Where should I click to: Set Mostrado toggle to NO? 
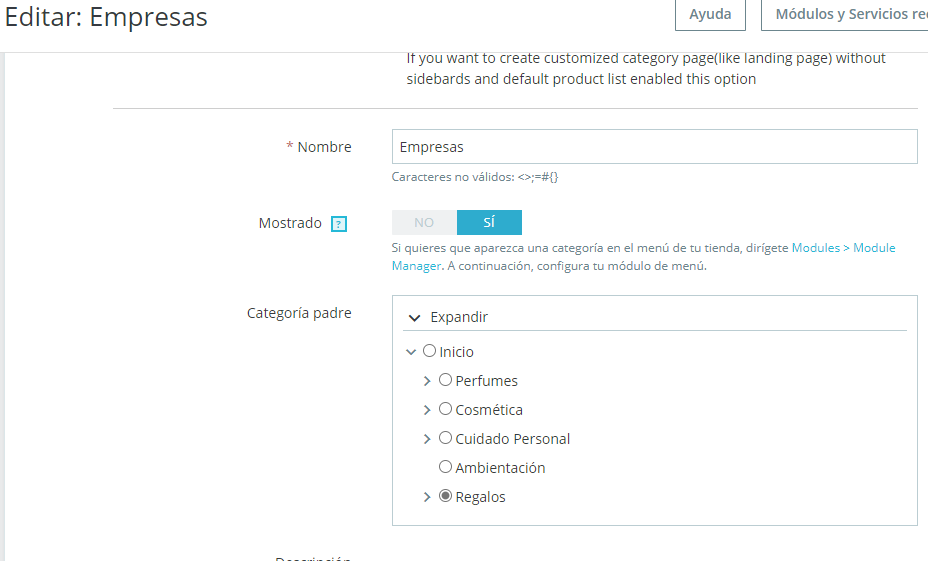[424, 223]
